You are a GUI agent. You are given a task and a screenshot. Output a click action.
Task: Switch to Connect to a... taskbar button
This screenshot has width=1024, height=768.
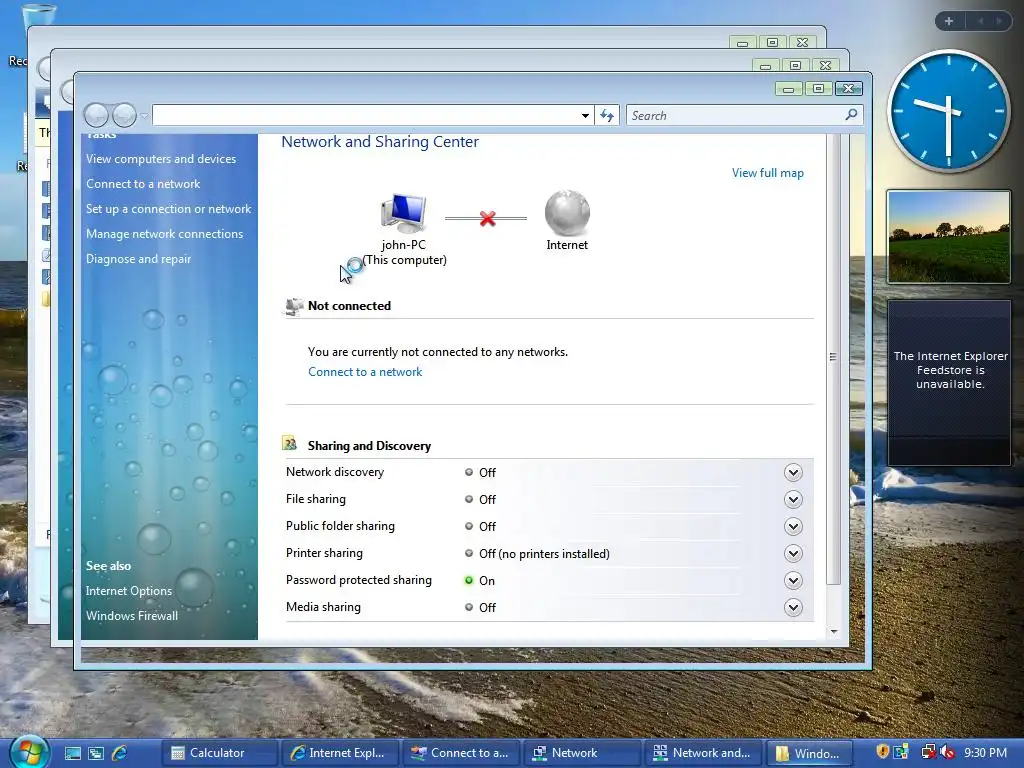[x=461, y=753]
